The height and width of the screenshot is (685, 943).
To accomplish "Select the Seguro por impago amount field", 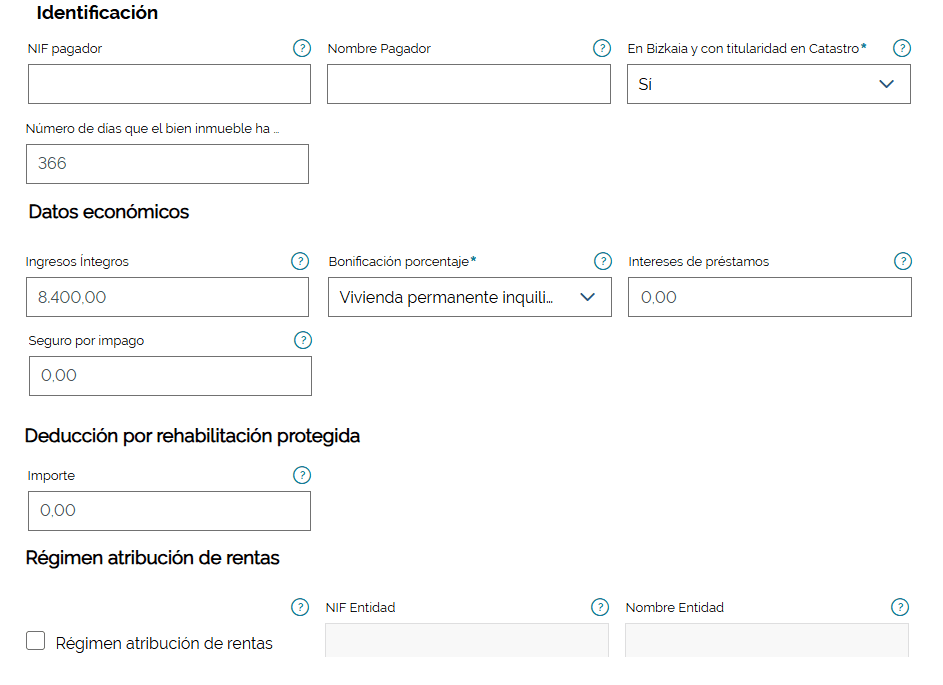I will [170, 376].
